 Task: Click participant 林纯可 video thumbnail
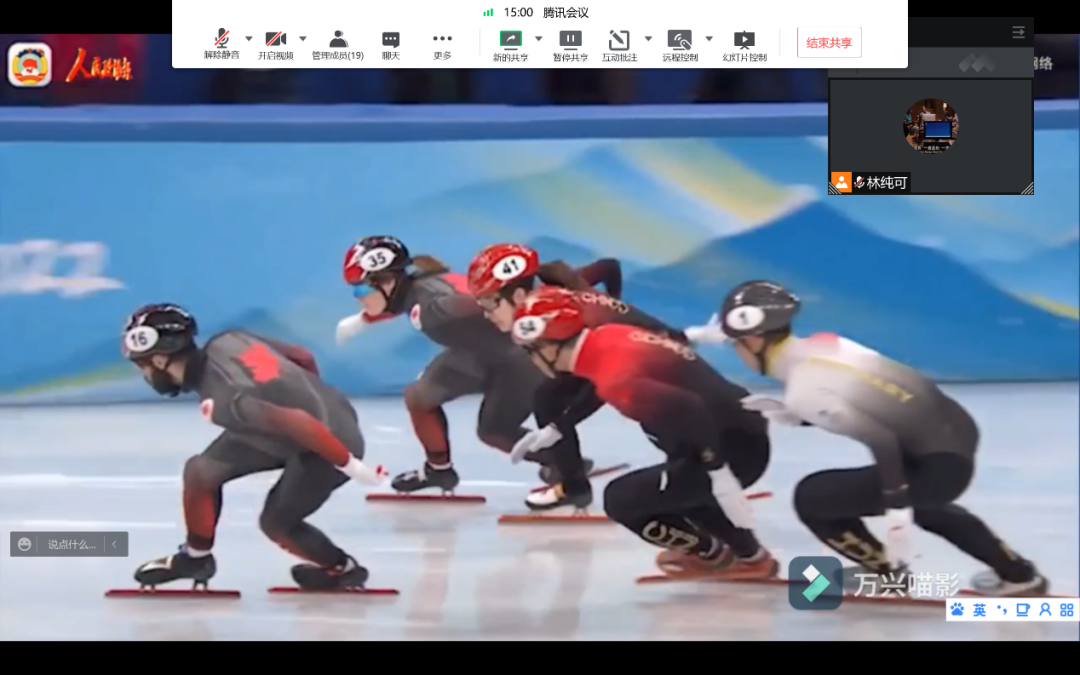pyautogui.click(x=930, y=134)
